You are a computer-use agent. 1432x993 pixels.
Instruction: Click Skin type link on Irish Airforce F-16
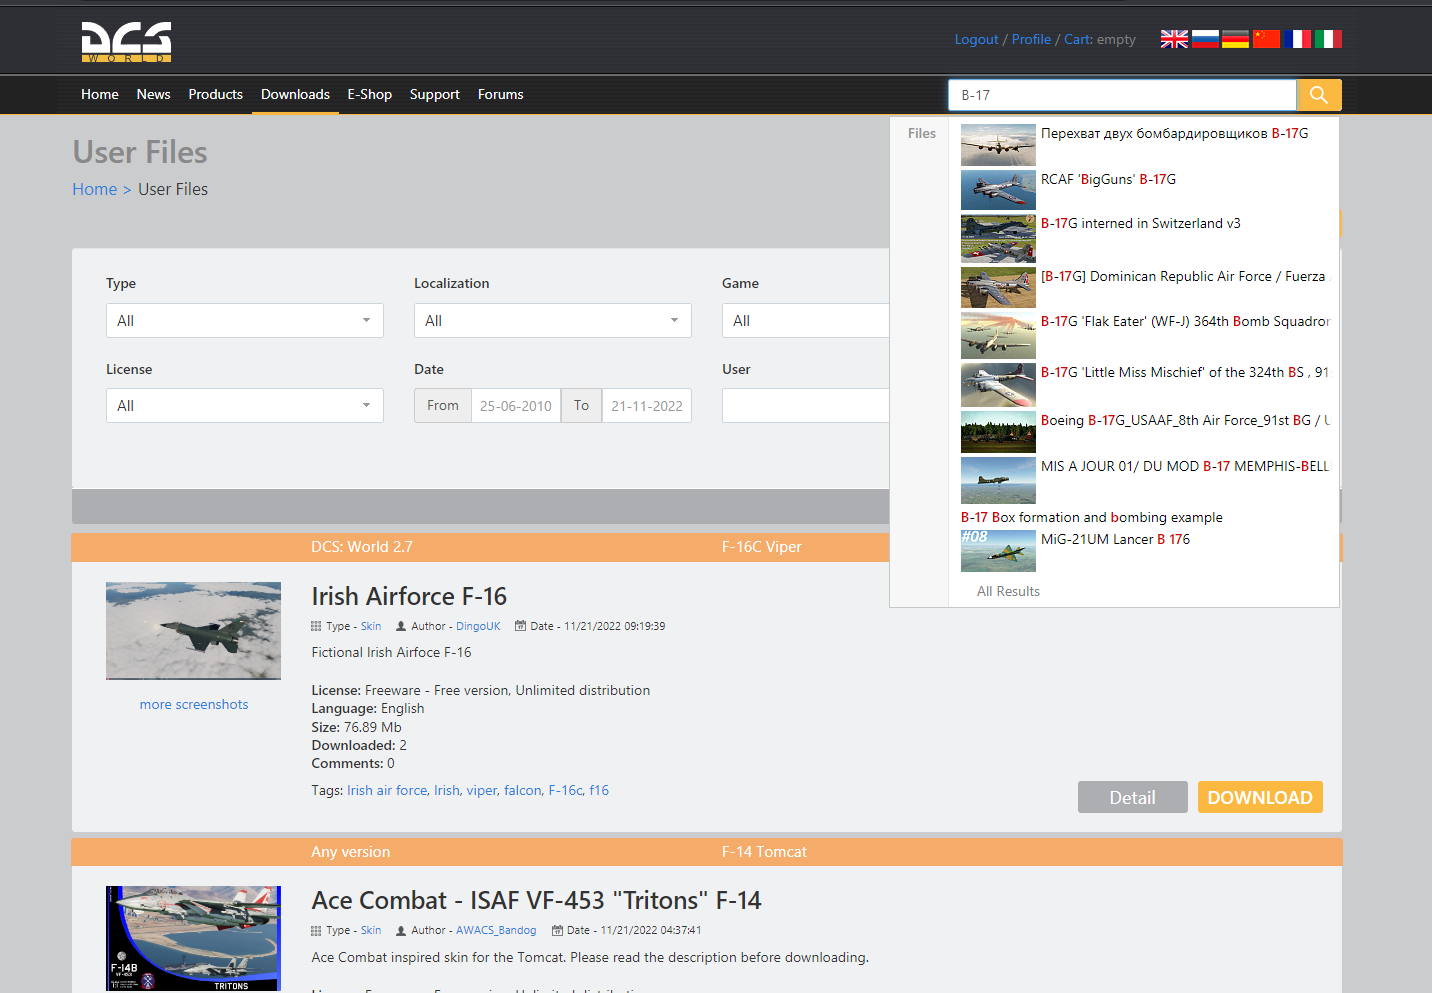(371, 627)
